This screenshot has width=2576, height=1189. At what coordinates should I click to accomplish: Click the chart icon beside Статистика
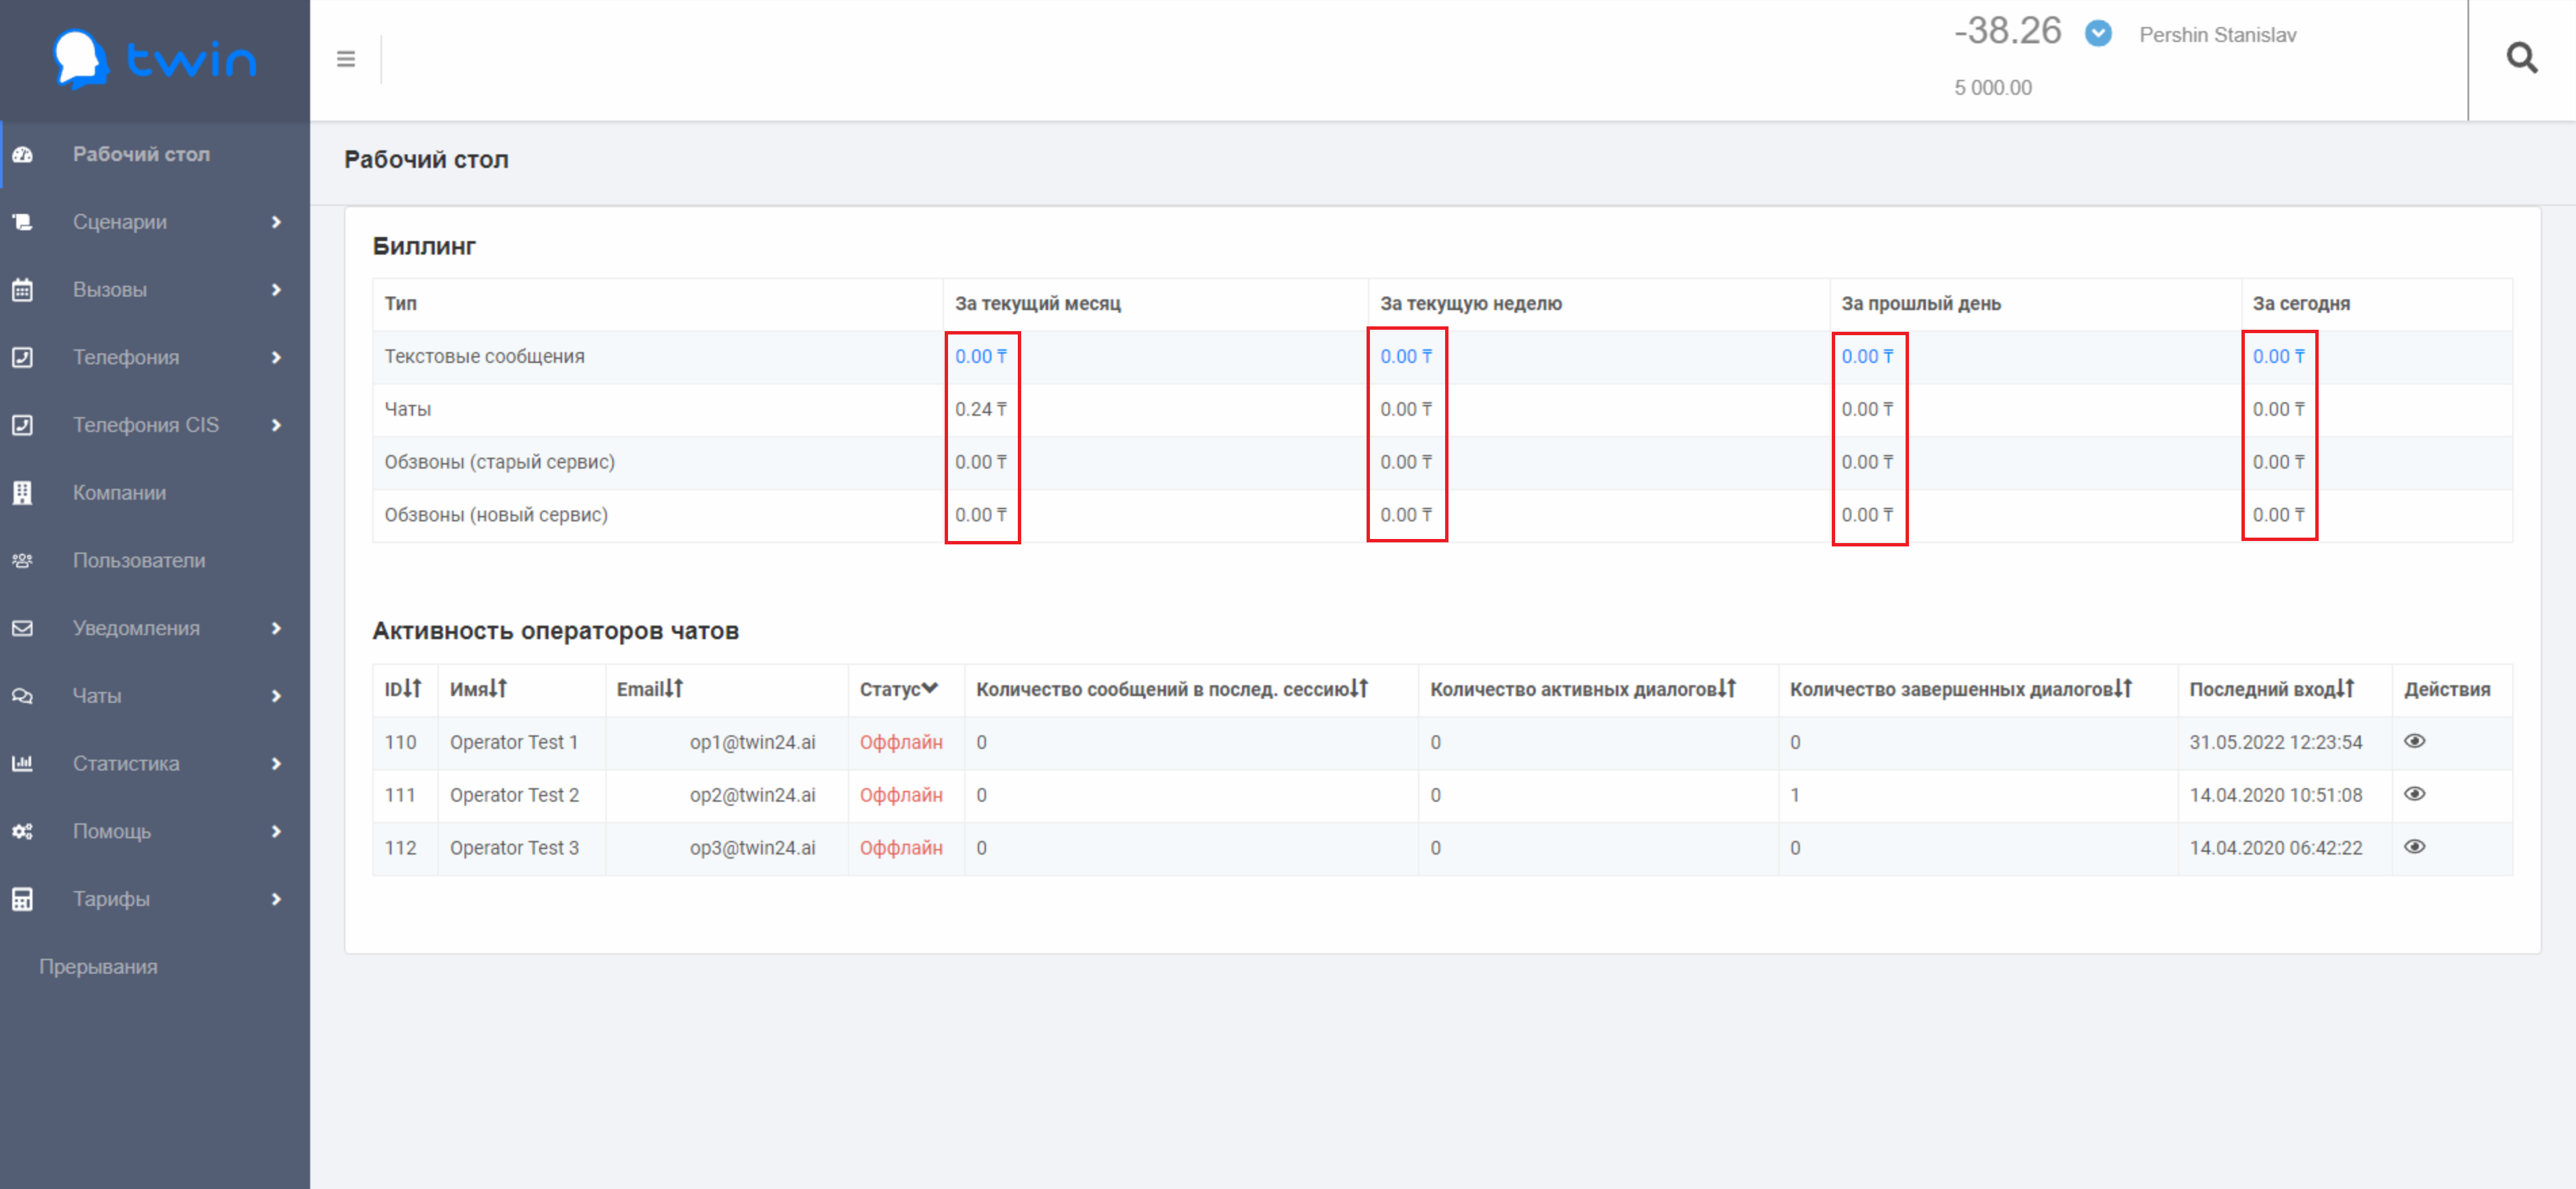coord(22,764)
